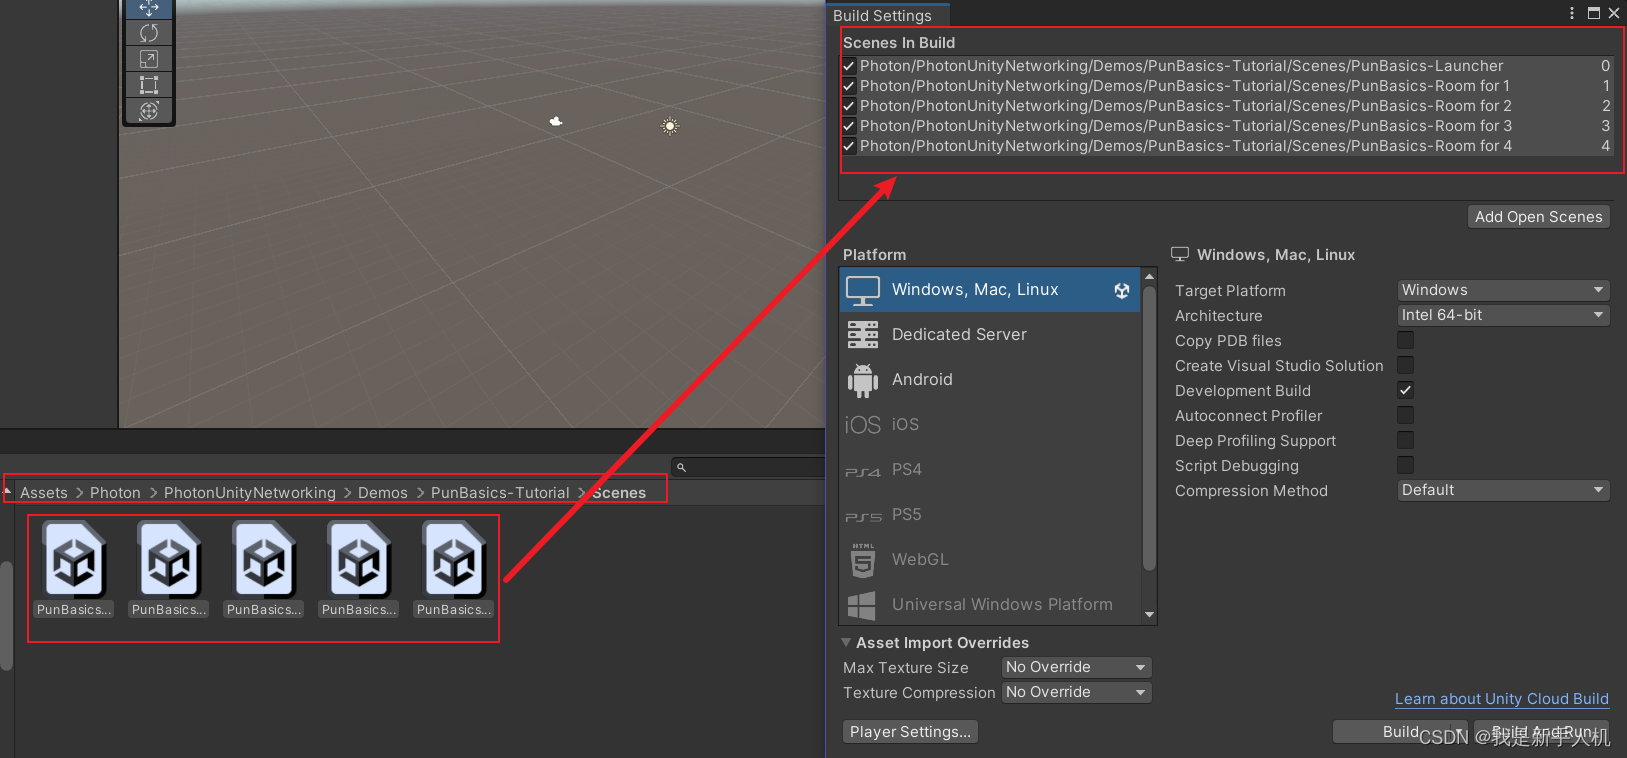The image size is (1627, 758).
Task: Enable Deep Profiling Support checkbox
Action: click(1406, 440)
